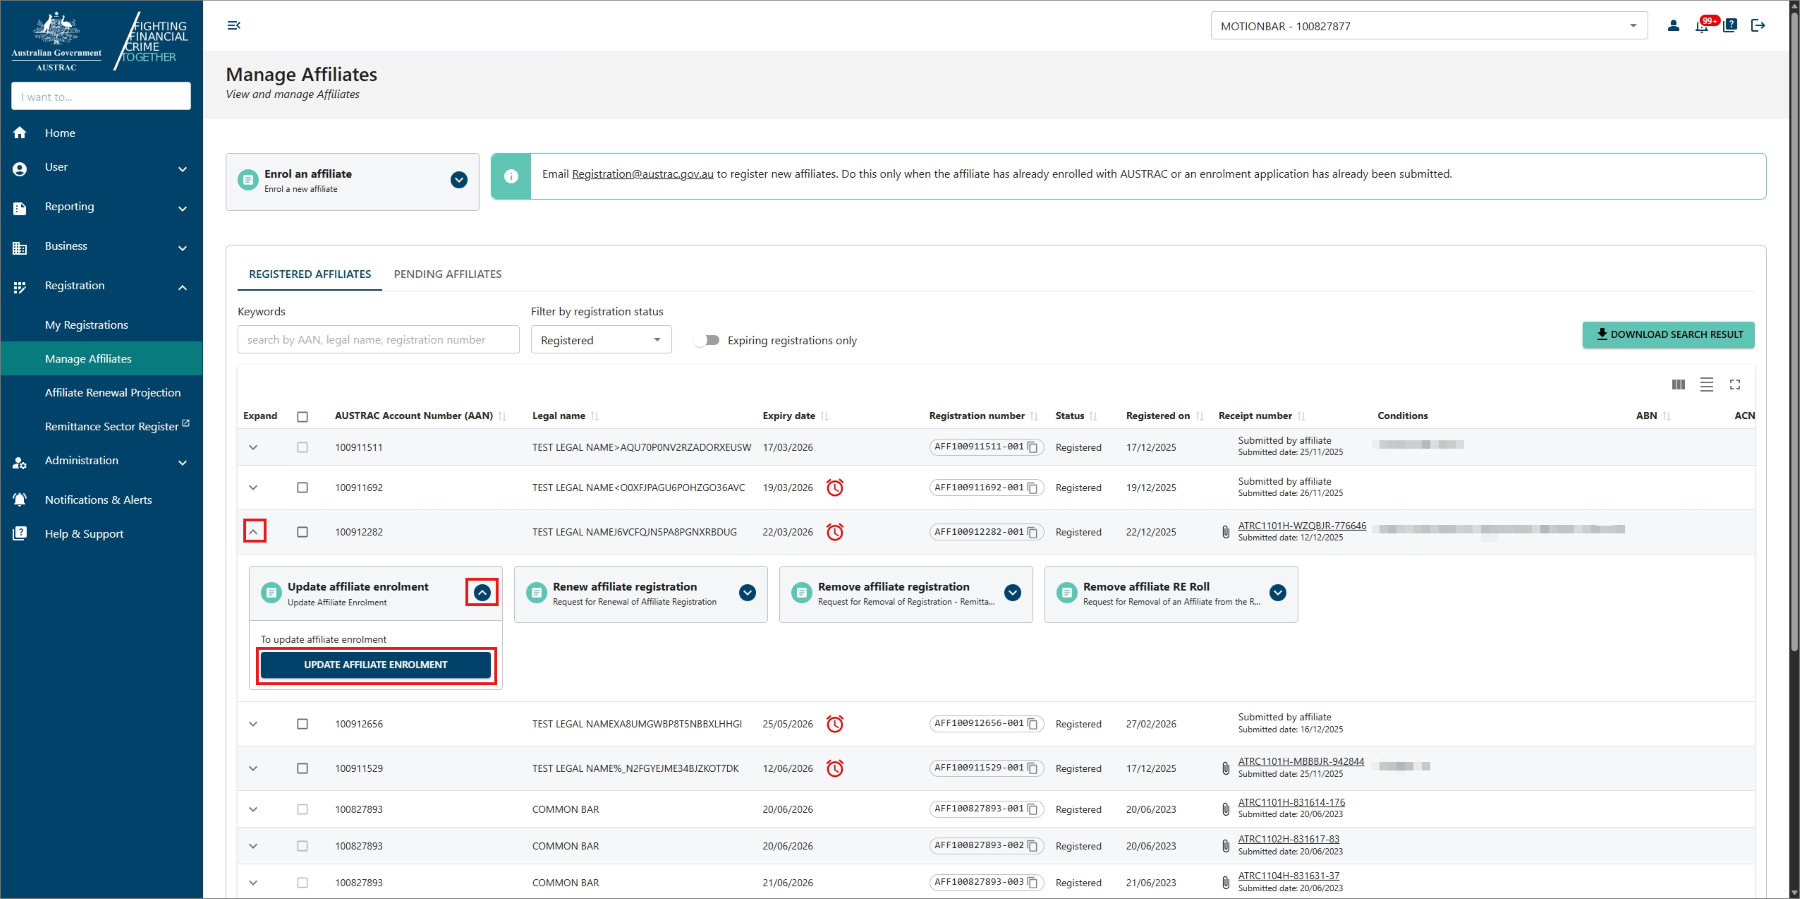
Task: Toggle Expiring registrations only switch
Action: click(708, 340)
